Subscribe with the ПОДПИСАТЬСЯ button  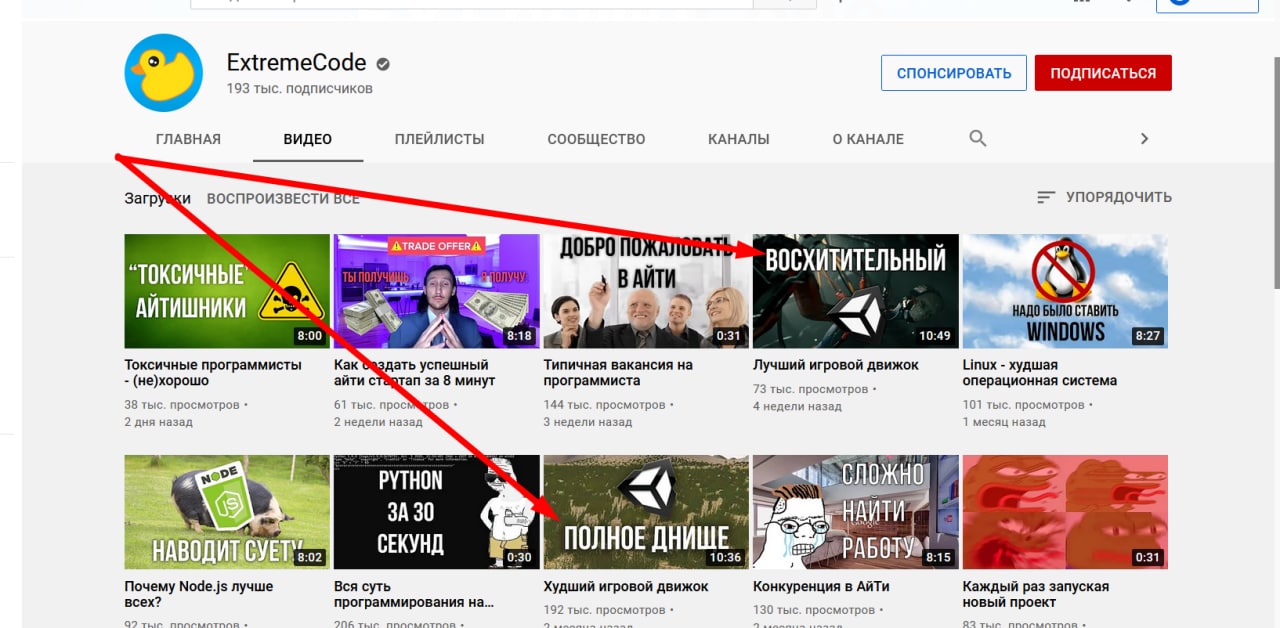[x=1103, y=73]
